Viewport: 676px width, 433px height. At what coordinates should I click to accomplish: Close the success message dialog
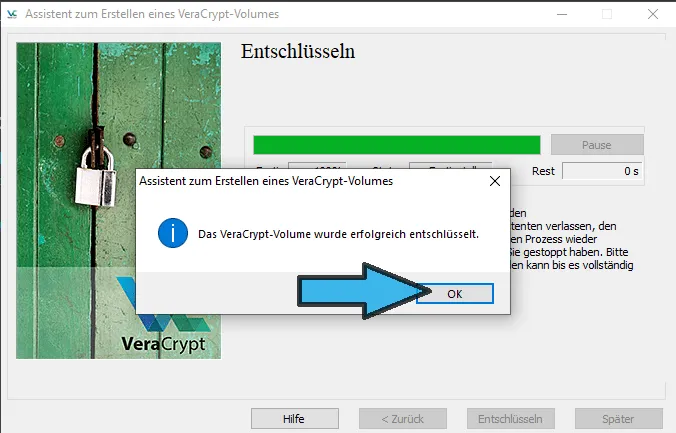pos(495,181)
